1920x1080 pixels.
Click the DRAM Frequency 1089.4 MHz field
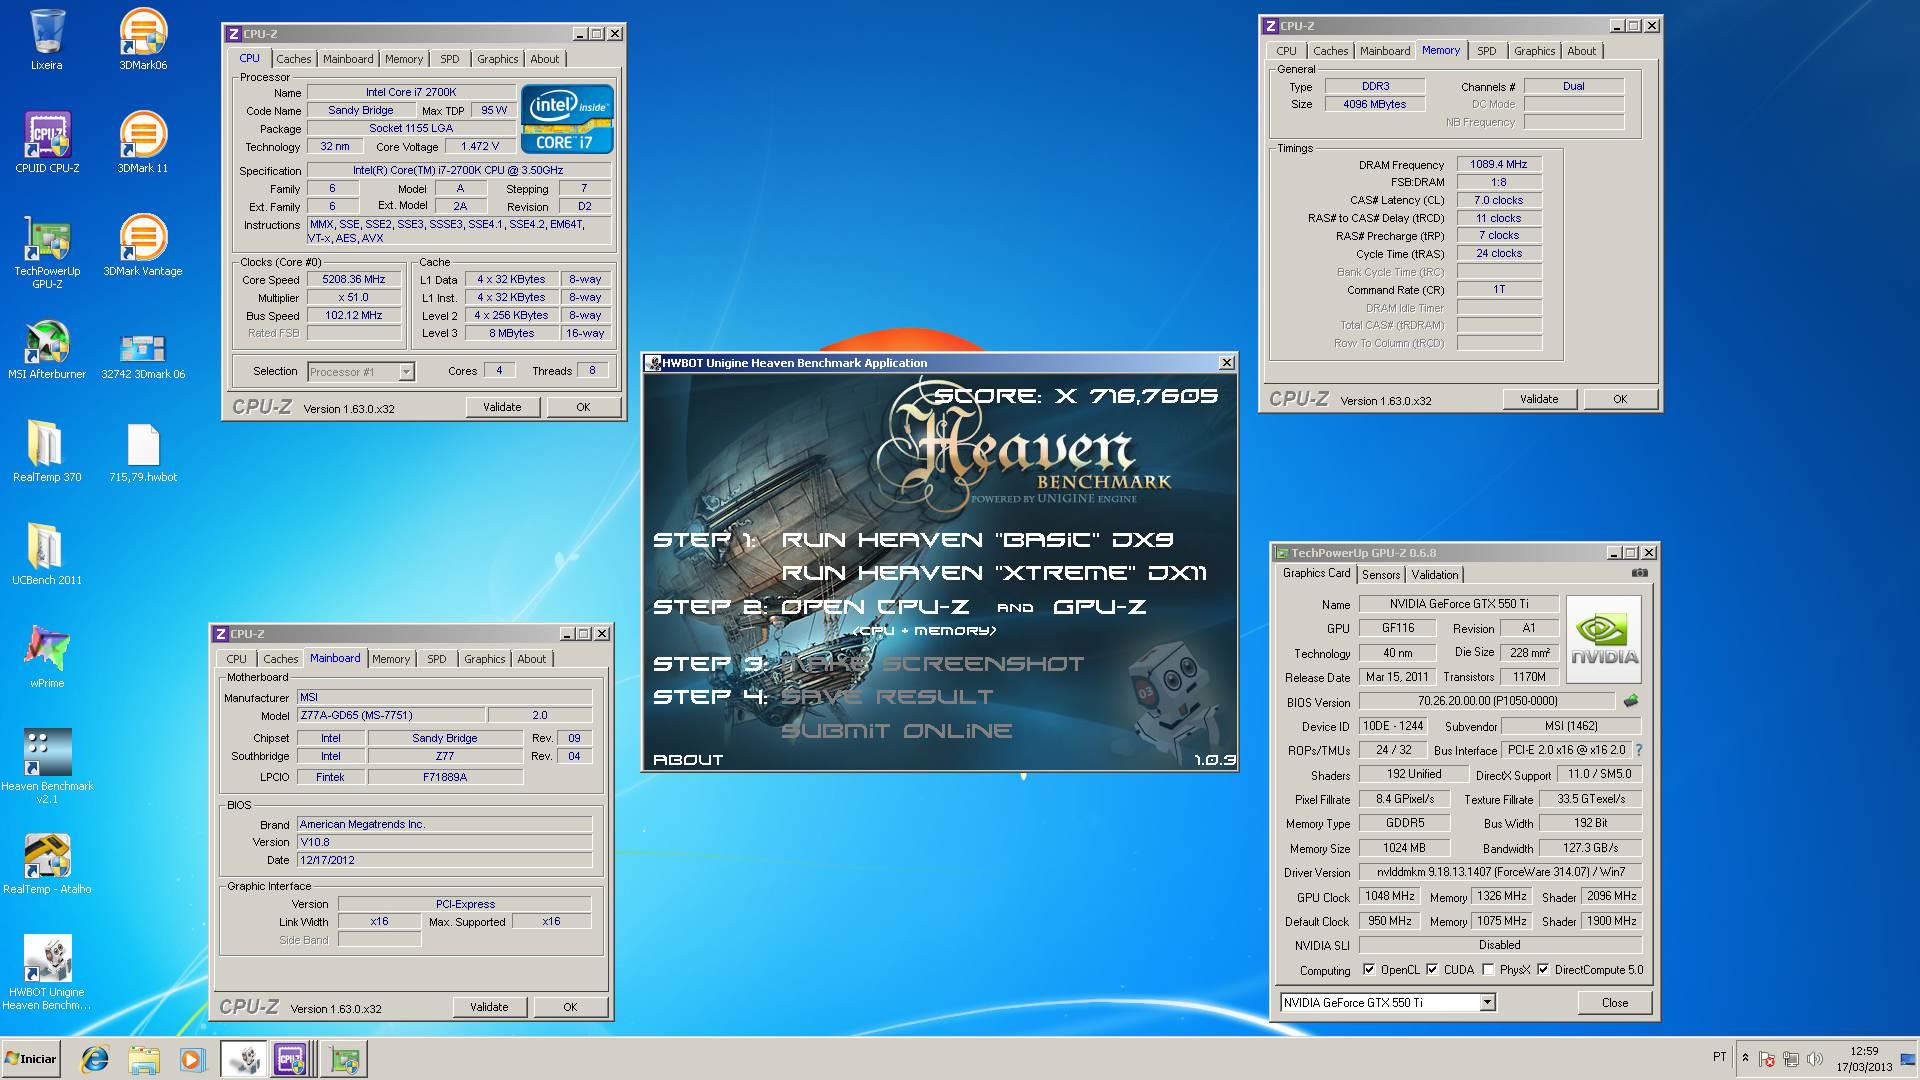tap(1499, 164)
